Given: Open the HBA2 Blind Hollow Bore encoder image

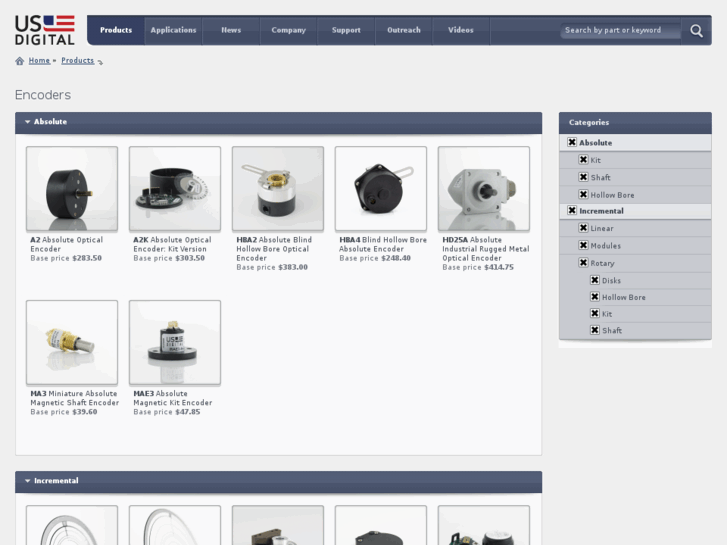Looking at the screenshot, I should tap(278, 189).
